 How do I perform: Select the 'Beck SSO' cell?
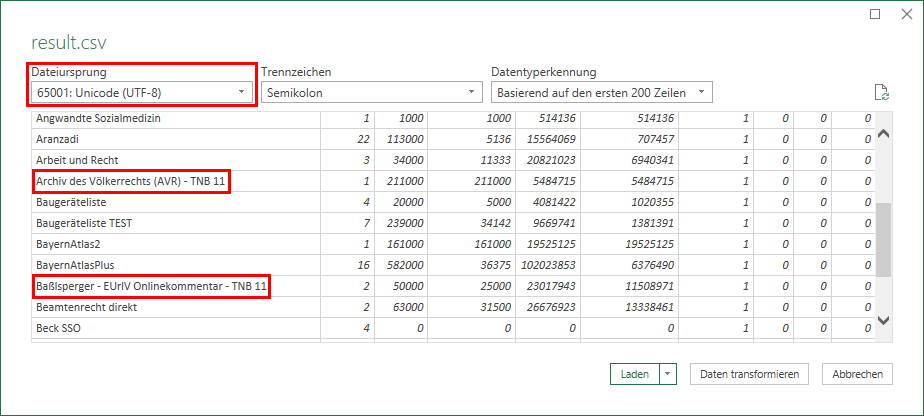(x=176, y=328)
